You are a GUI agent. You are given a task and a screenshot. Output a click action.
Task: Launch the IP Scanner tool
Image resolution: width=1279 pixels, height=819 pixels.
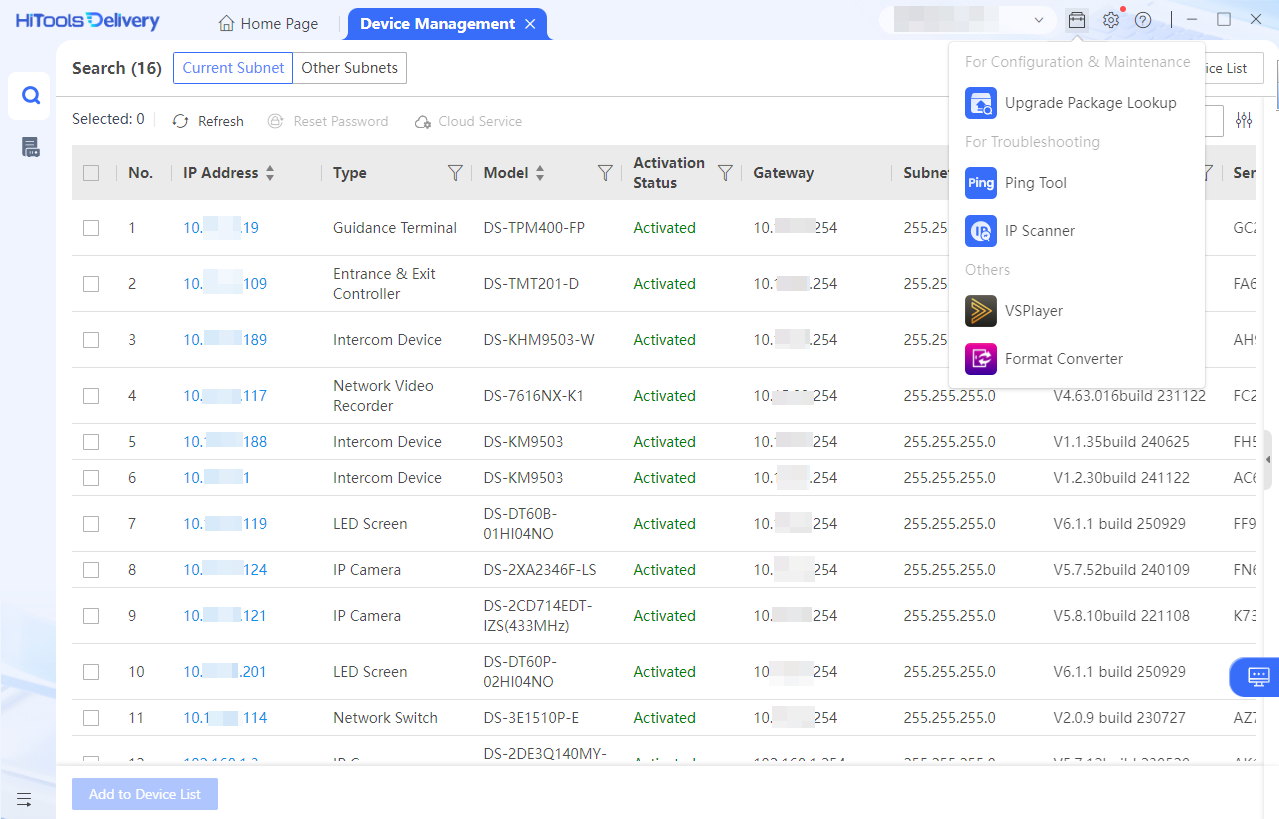(x=1039, y=231)
